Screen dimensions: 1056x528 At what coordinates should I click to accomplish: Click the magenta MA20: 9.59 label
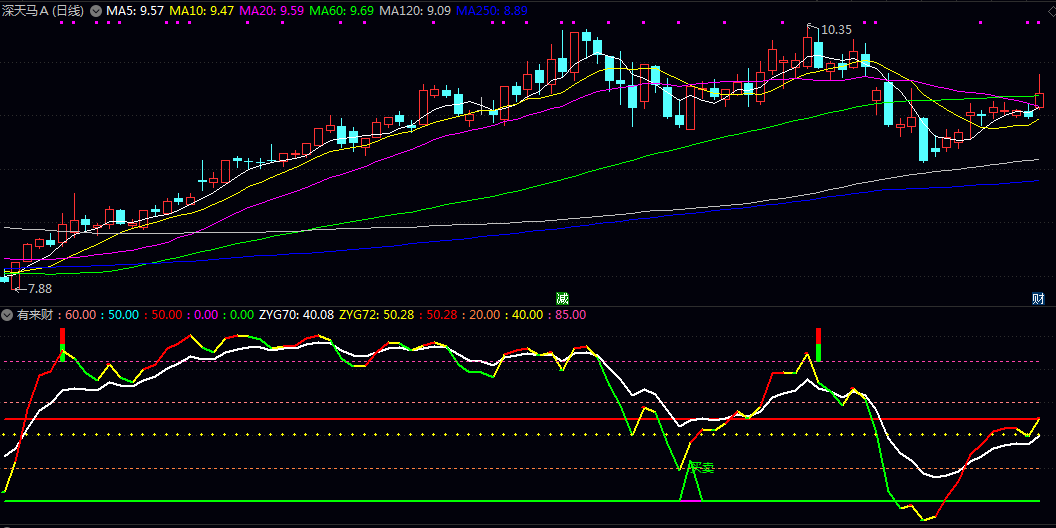[272, 11]
